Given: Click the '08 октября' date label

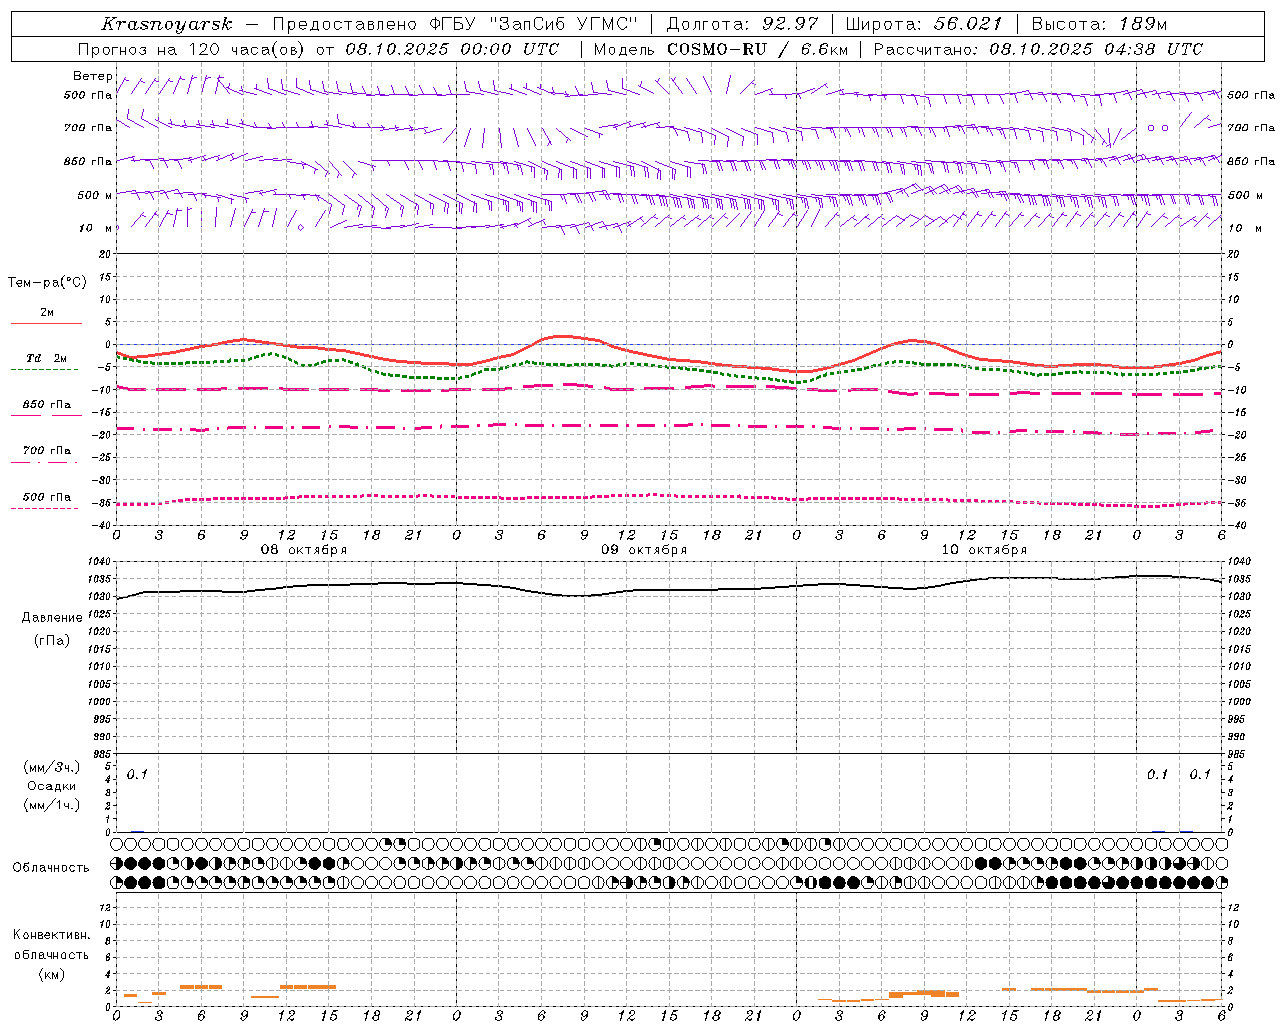Looking at the screenshot, I should (x=304, y=550).
